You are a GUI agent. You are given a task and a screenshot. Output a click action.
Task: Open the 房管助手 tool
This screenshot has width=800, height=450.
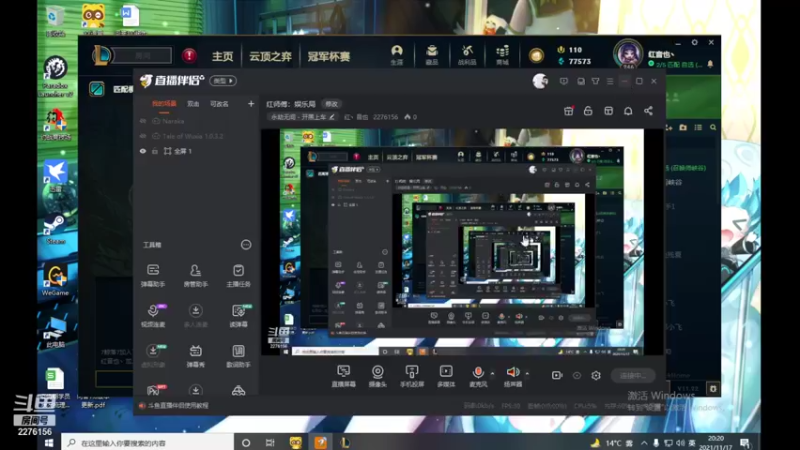195,276
